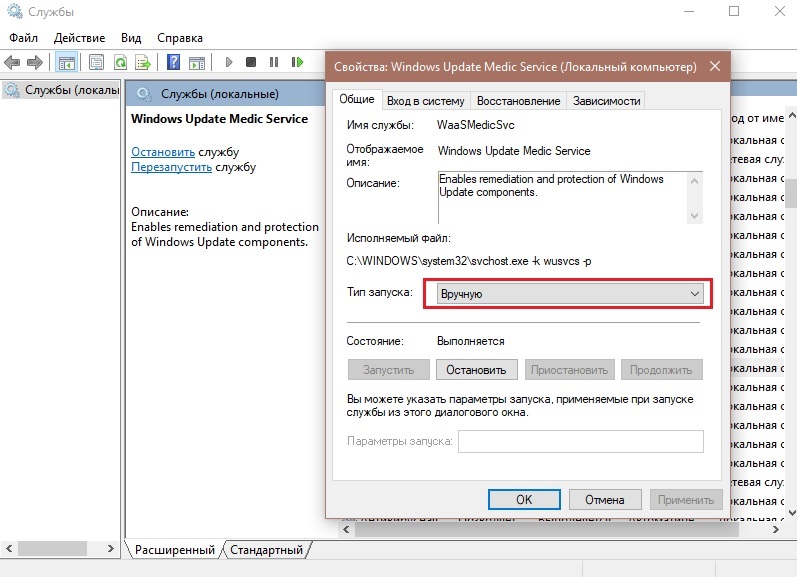Screen dimensions: 797x577
Task: Click the Export List toolbar icon
Action: tap(143, 62)
